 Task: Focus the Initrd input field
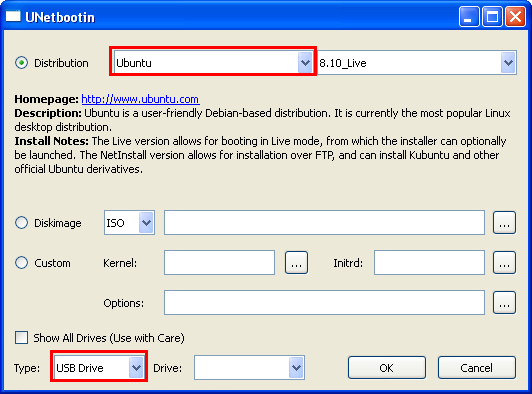pos(429,263)
